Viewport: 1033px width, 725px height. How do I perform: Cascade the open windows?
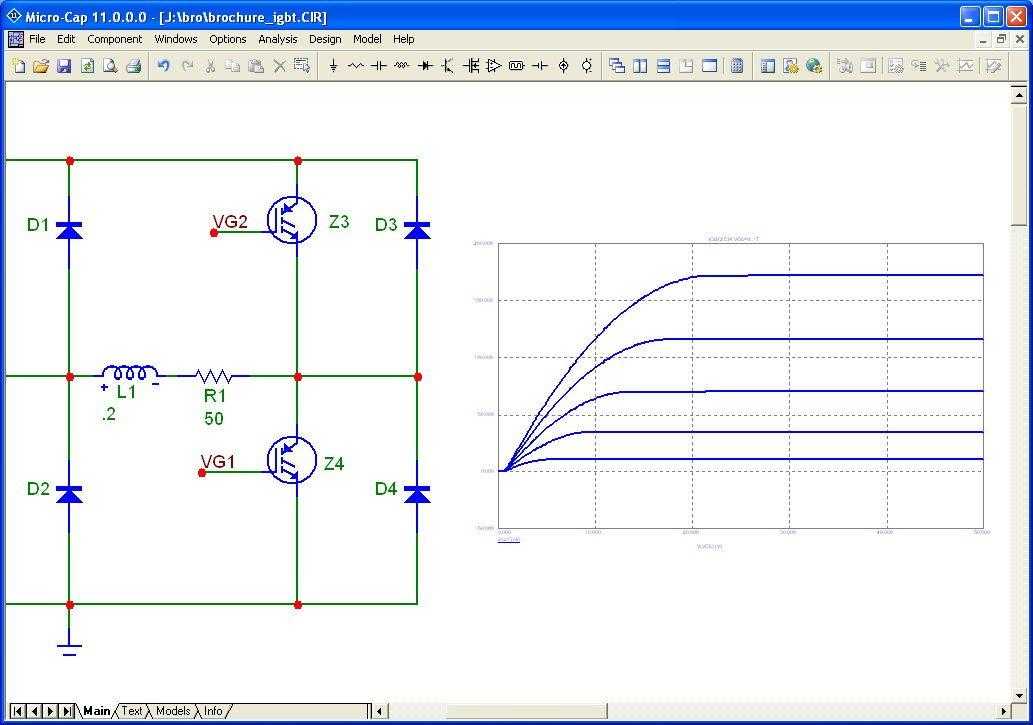[620, 65]
